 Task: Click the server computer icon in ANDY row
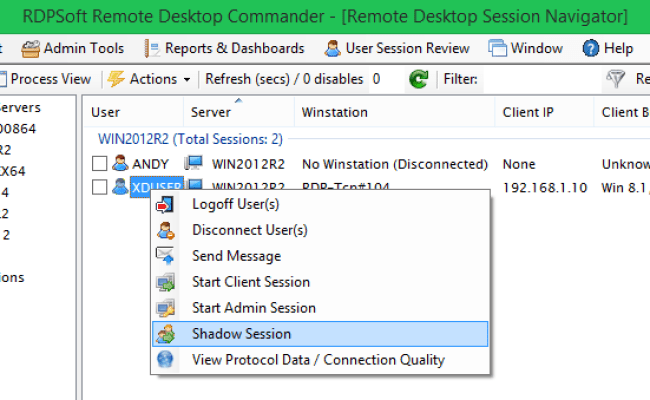pyautogui.click(x=194, y=163)
